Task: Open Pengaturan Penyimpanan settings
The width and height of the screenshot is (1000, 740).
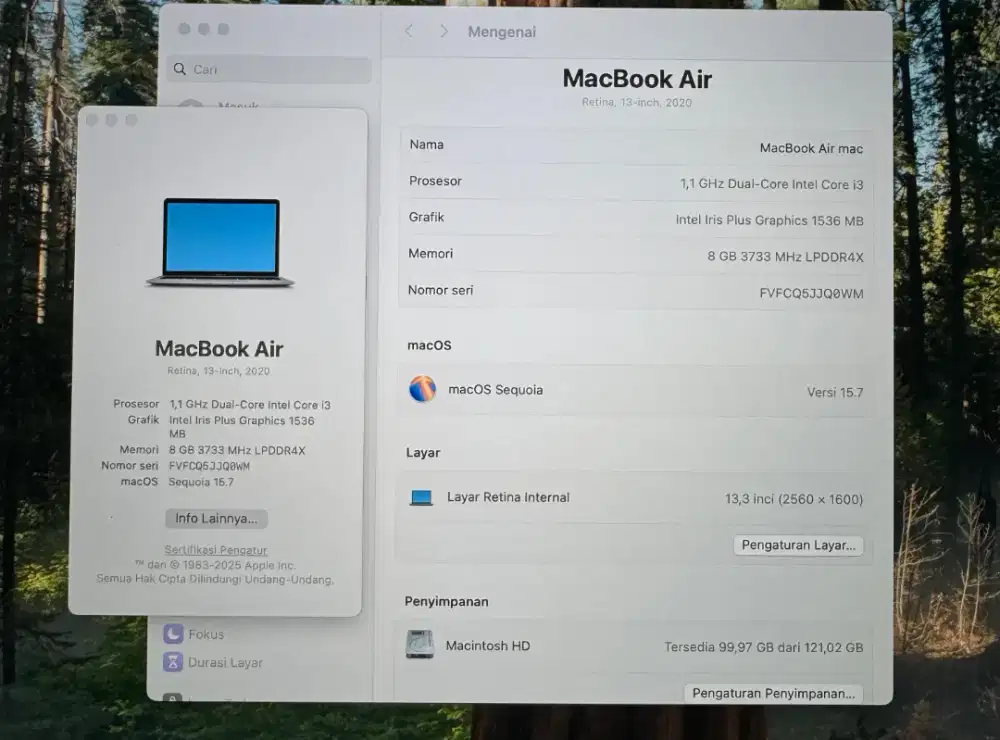Action: (774, 692)
